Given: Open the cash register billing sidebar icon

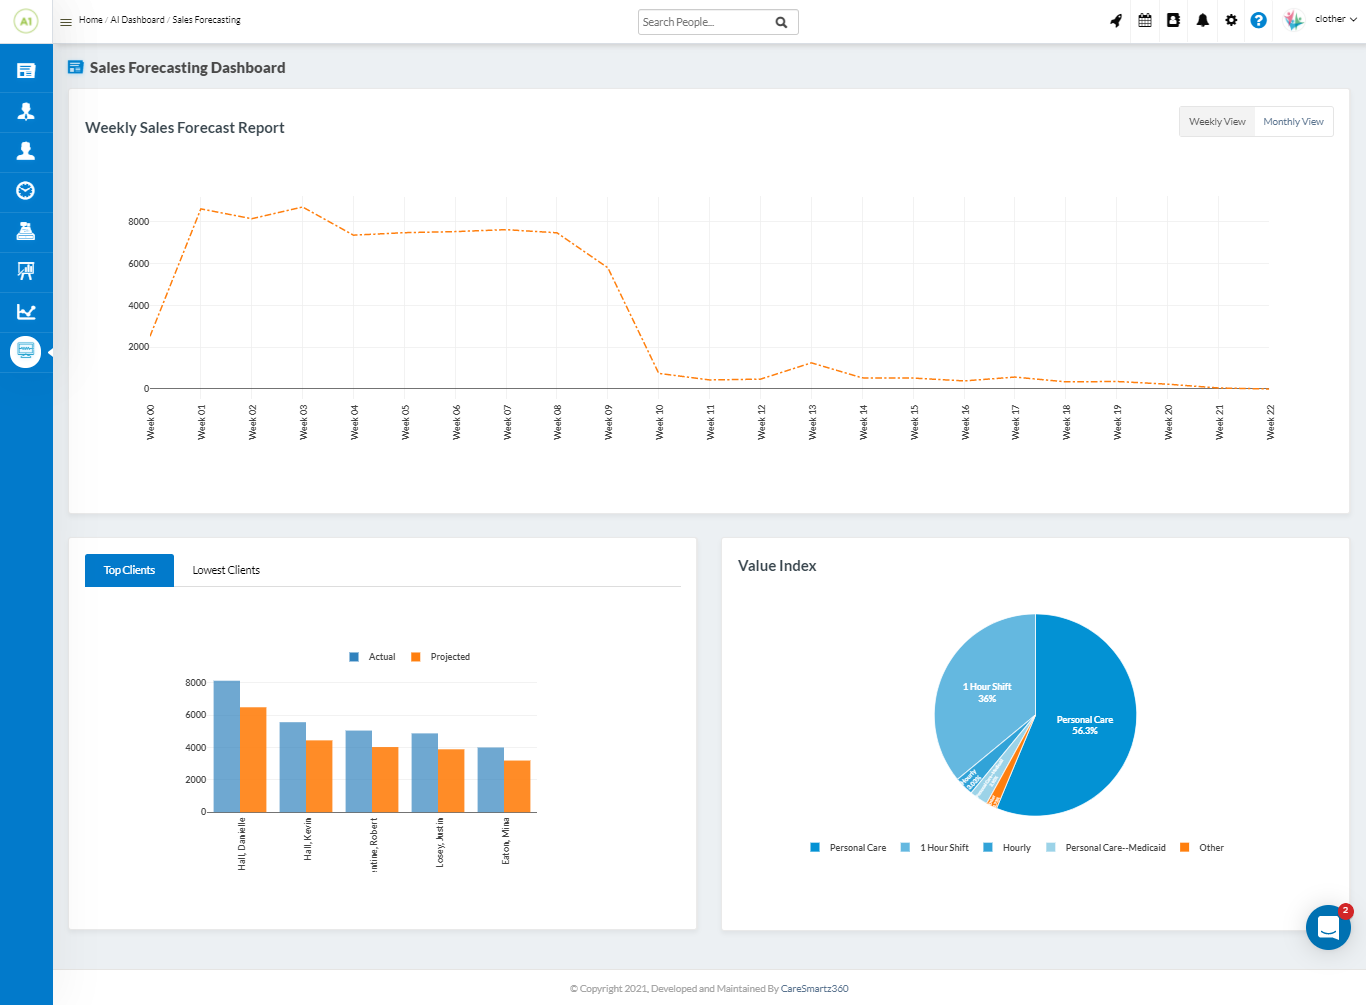Looking at the screenshot, I should 26,231.
